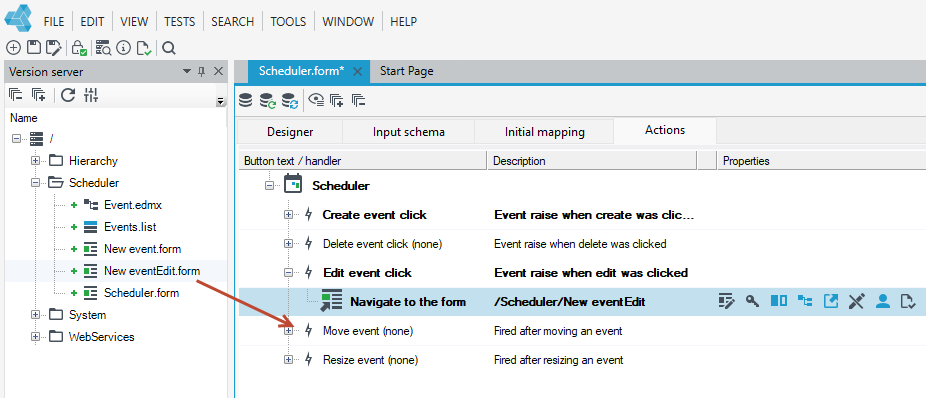
Task: Expand all actions in form toolbar
Action: click(x=337, y=100)
